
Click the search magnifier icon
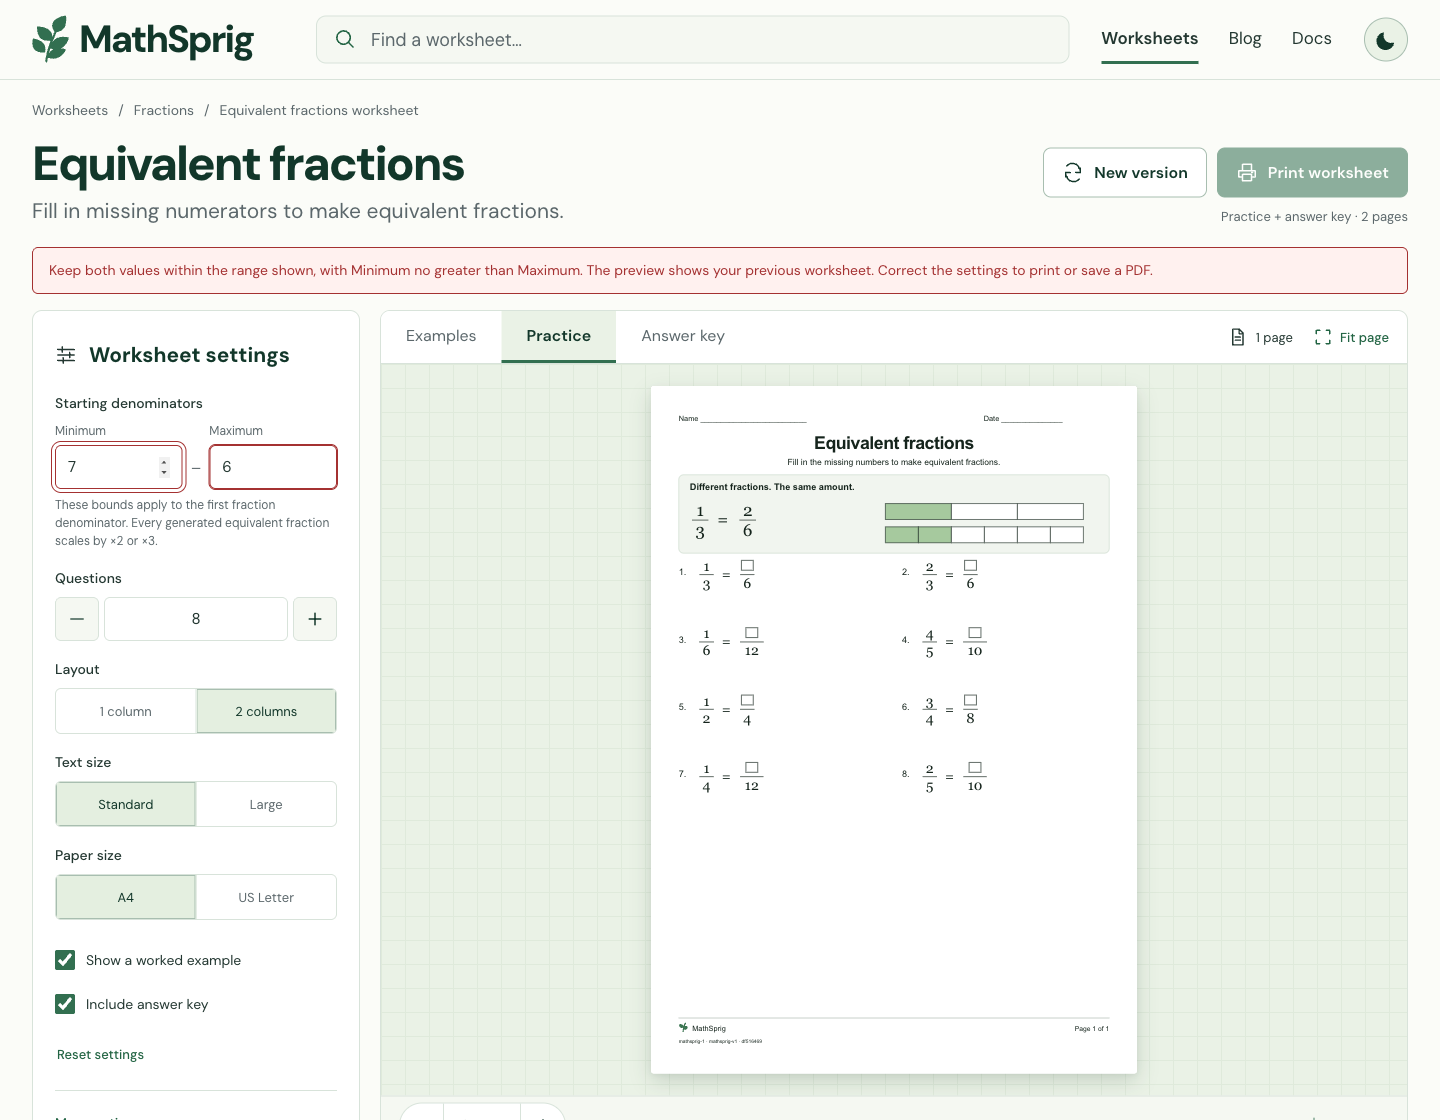pos(345,39)
